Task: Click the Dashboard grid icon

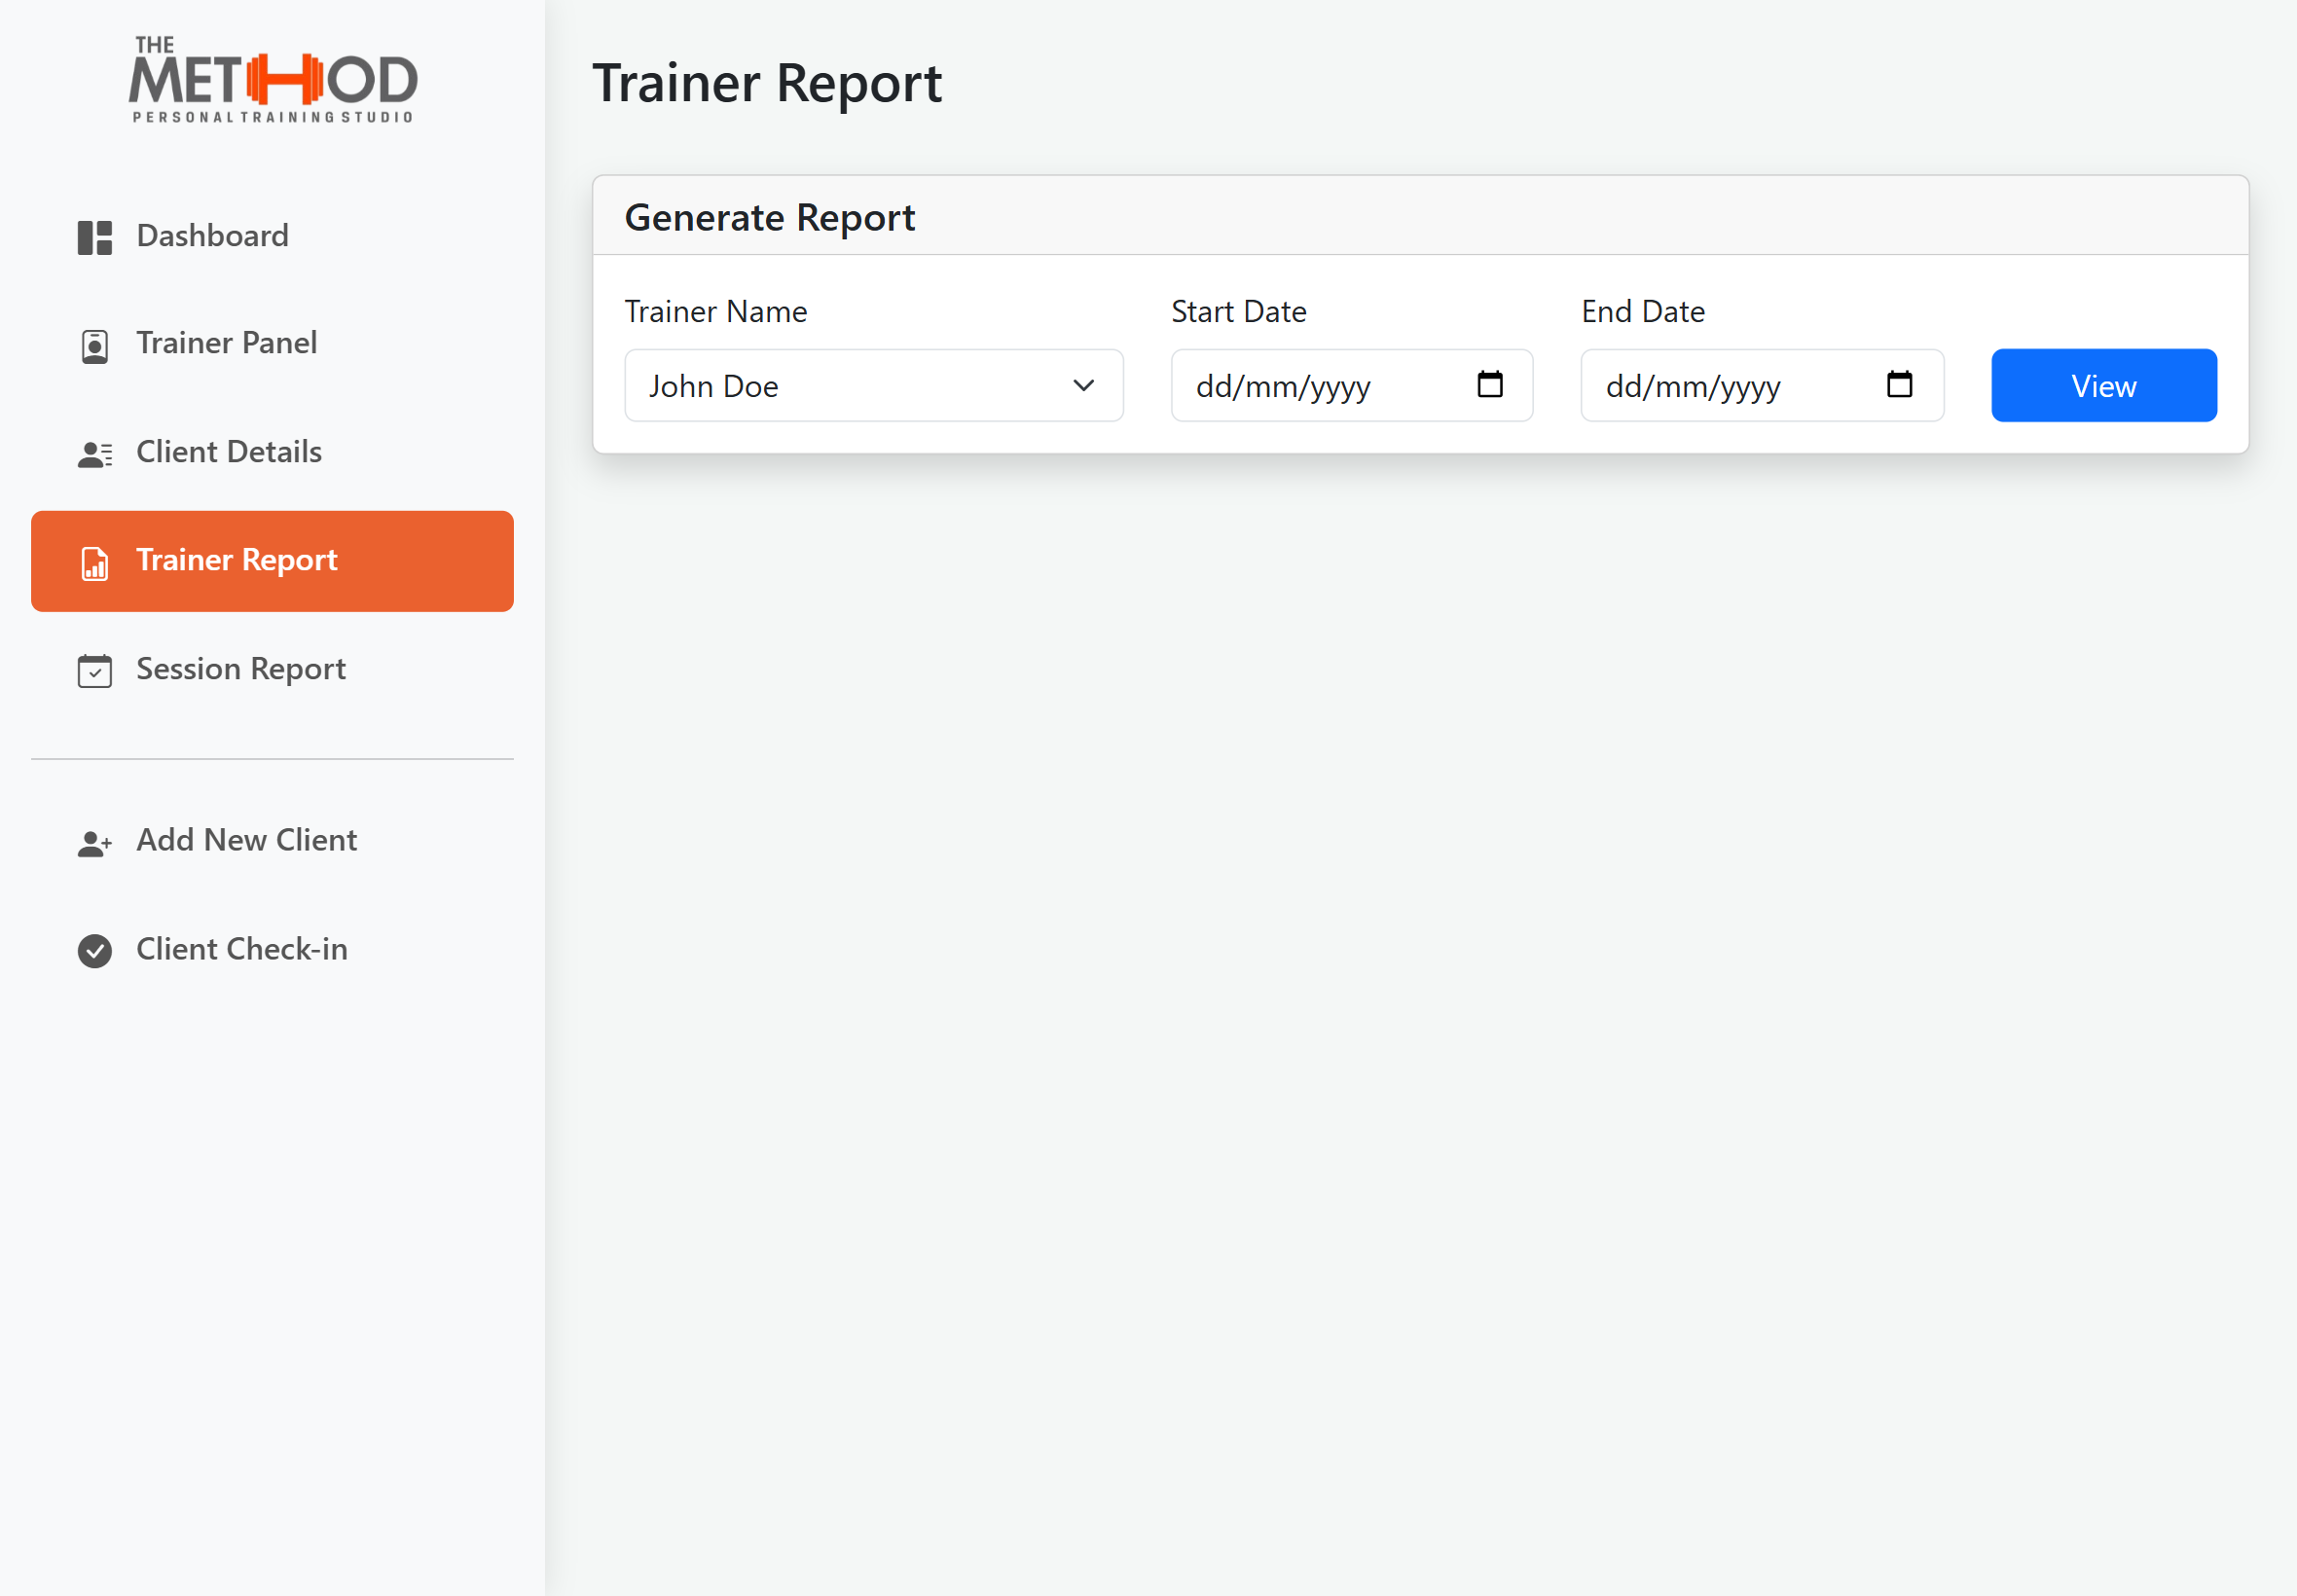Action: coord(95,237)
